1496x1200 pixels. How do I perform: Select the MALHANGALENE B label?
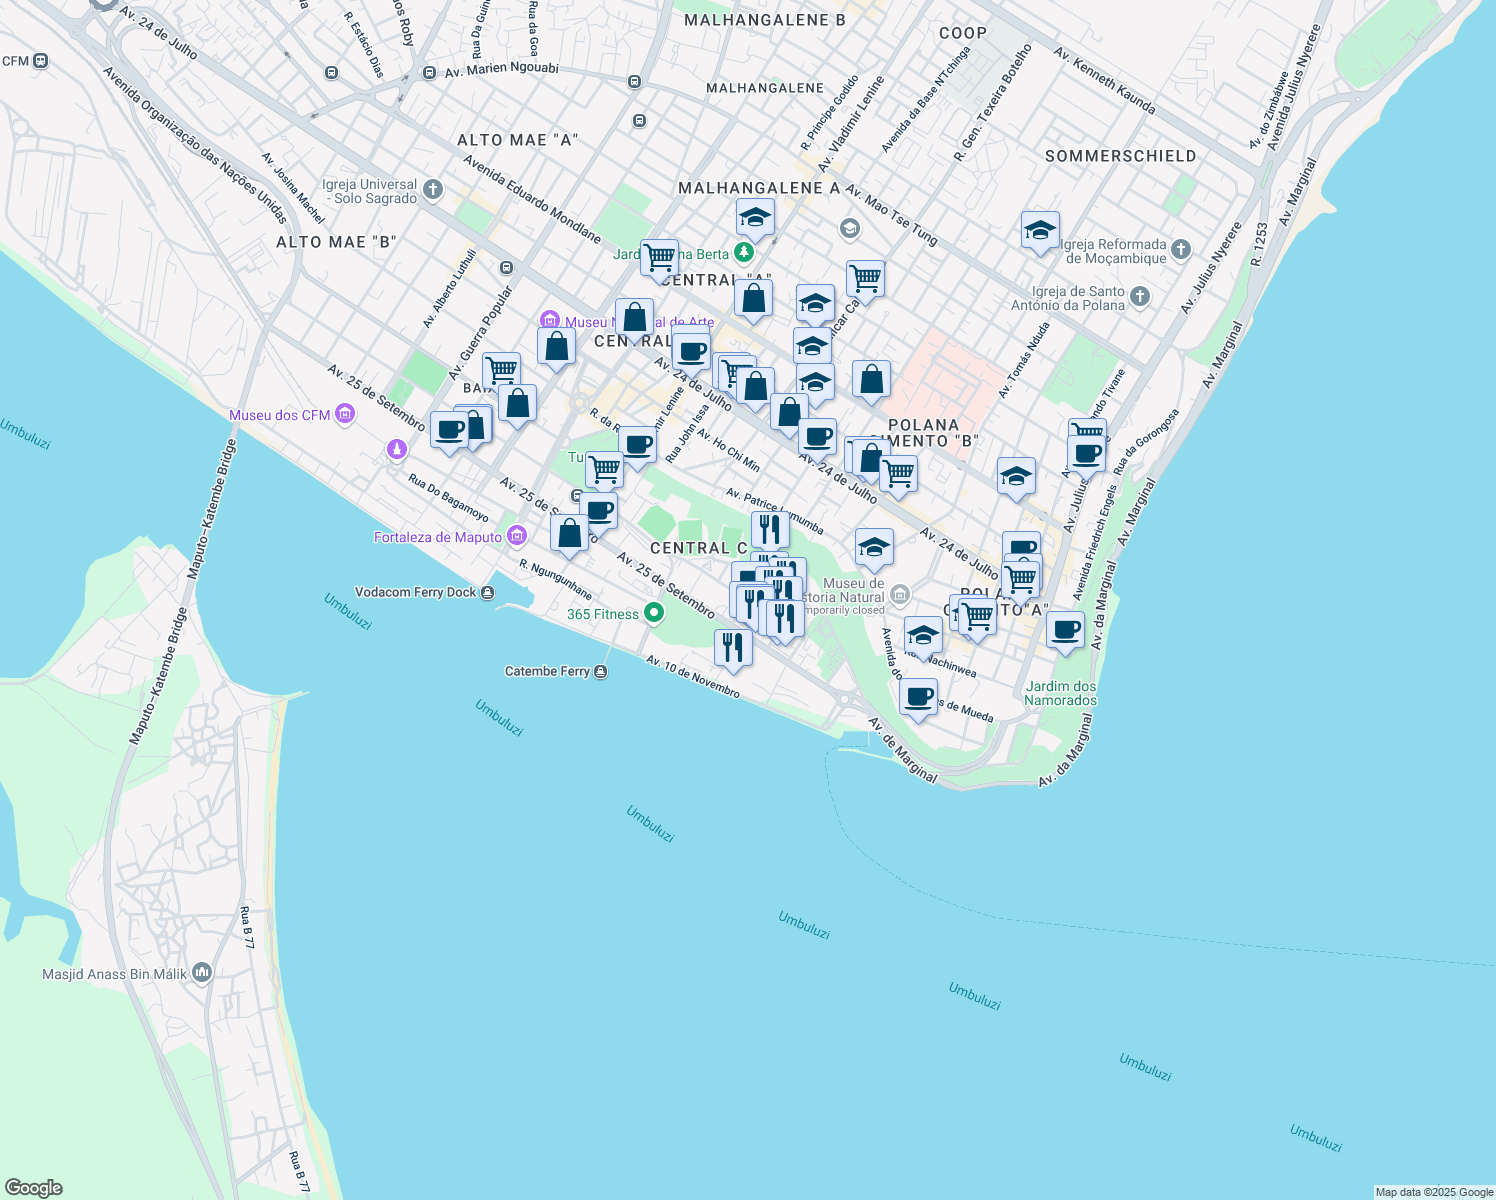pyautogui.click(x=765, y=20)
